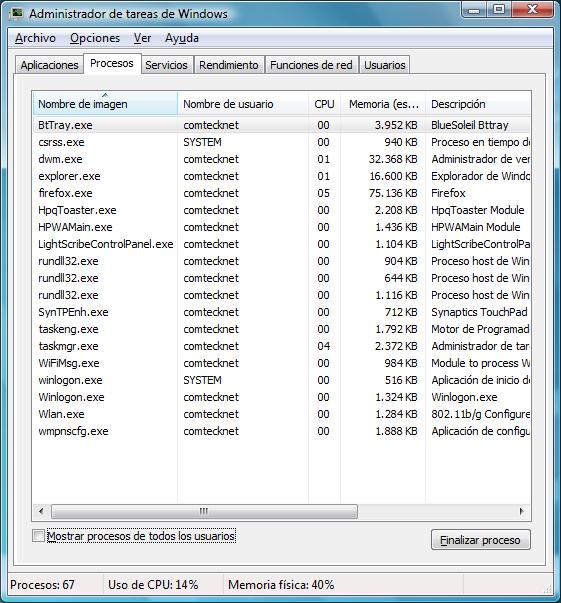
Task: Select the rundll32.exe using 904 KB
Action: (x=281, y=261)
